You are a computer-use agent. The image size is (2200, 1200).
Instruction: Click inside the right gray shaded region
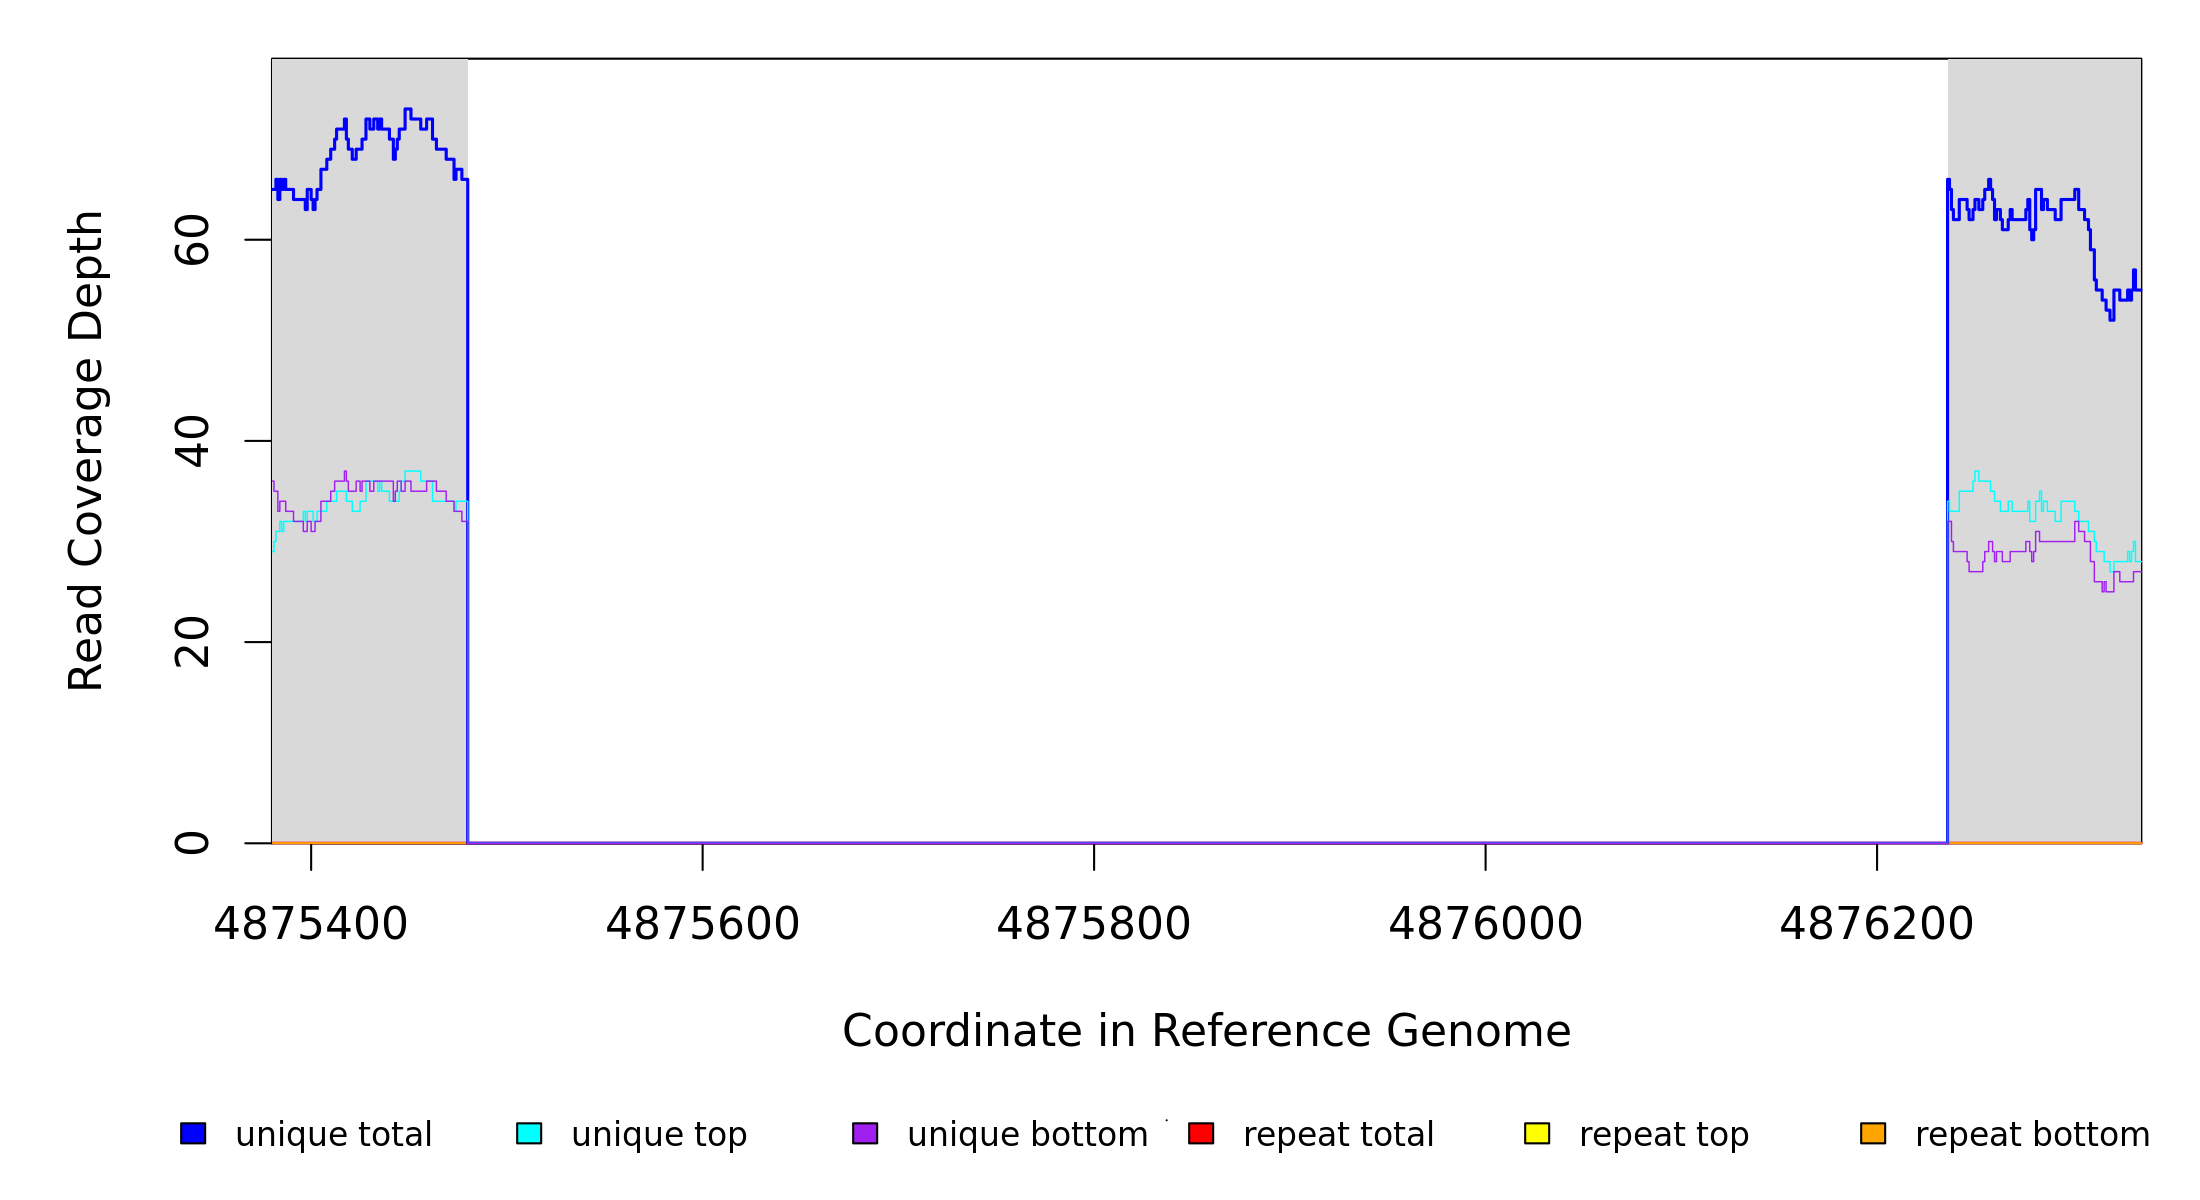[x=2044, y=700]
